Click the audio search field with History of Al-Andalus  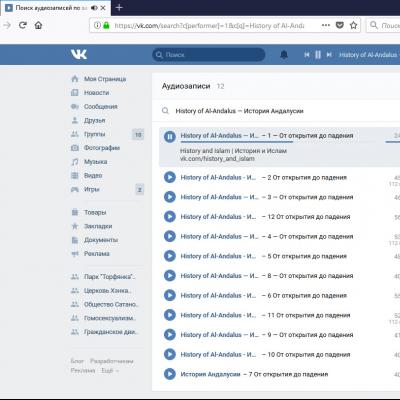[x=277, y=111]
